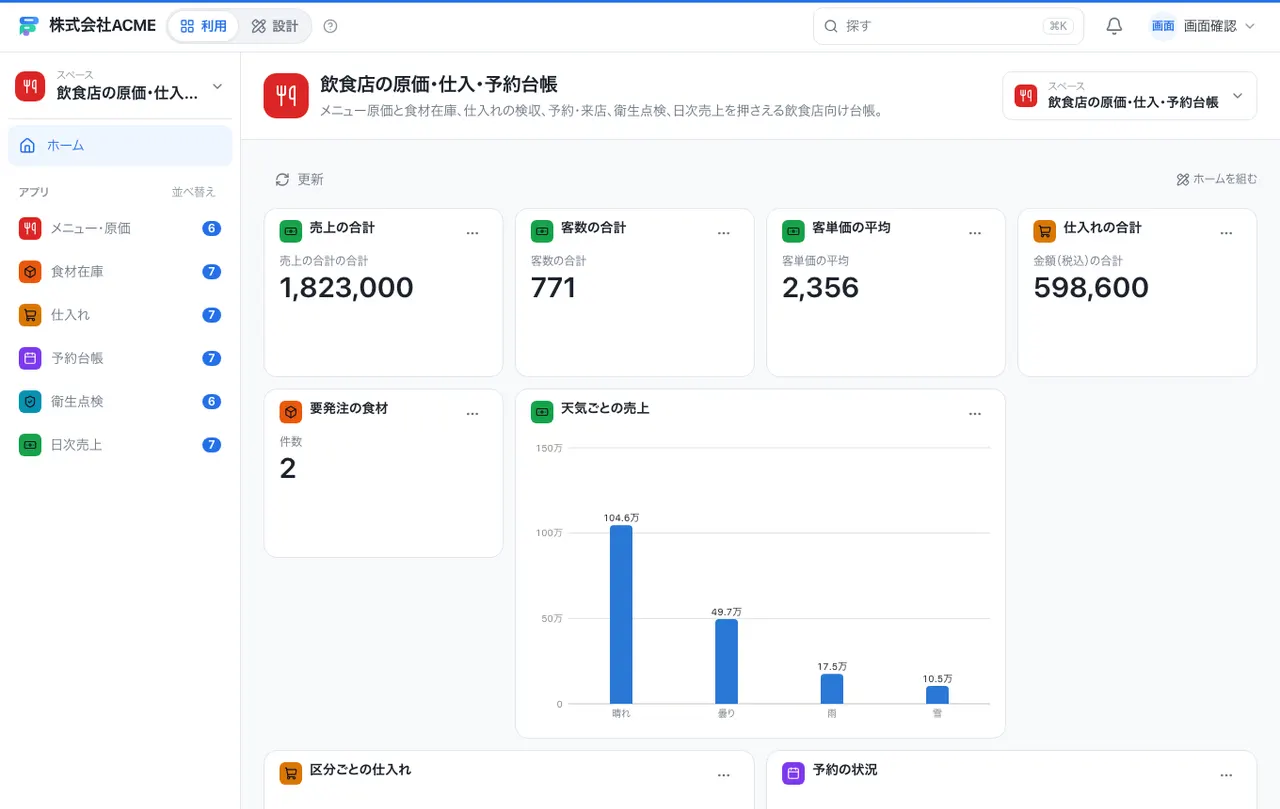Click the 日次売上 cash icon in sidebar
Screen dimensions: 1280x809
pyautogui.click(x=30, y=445)
